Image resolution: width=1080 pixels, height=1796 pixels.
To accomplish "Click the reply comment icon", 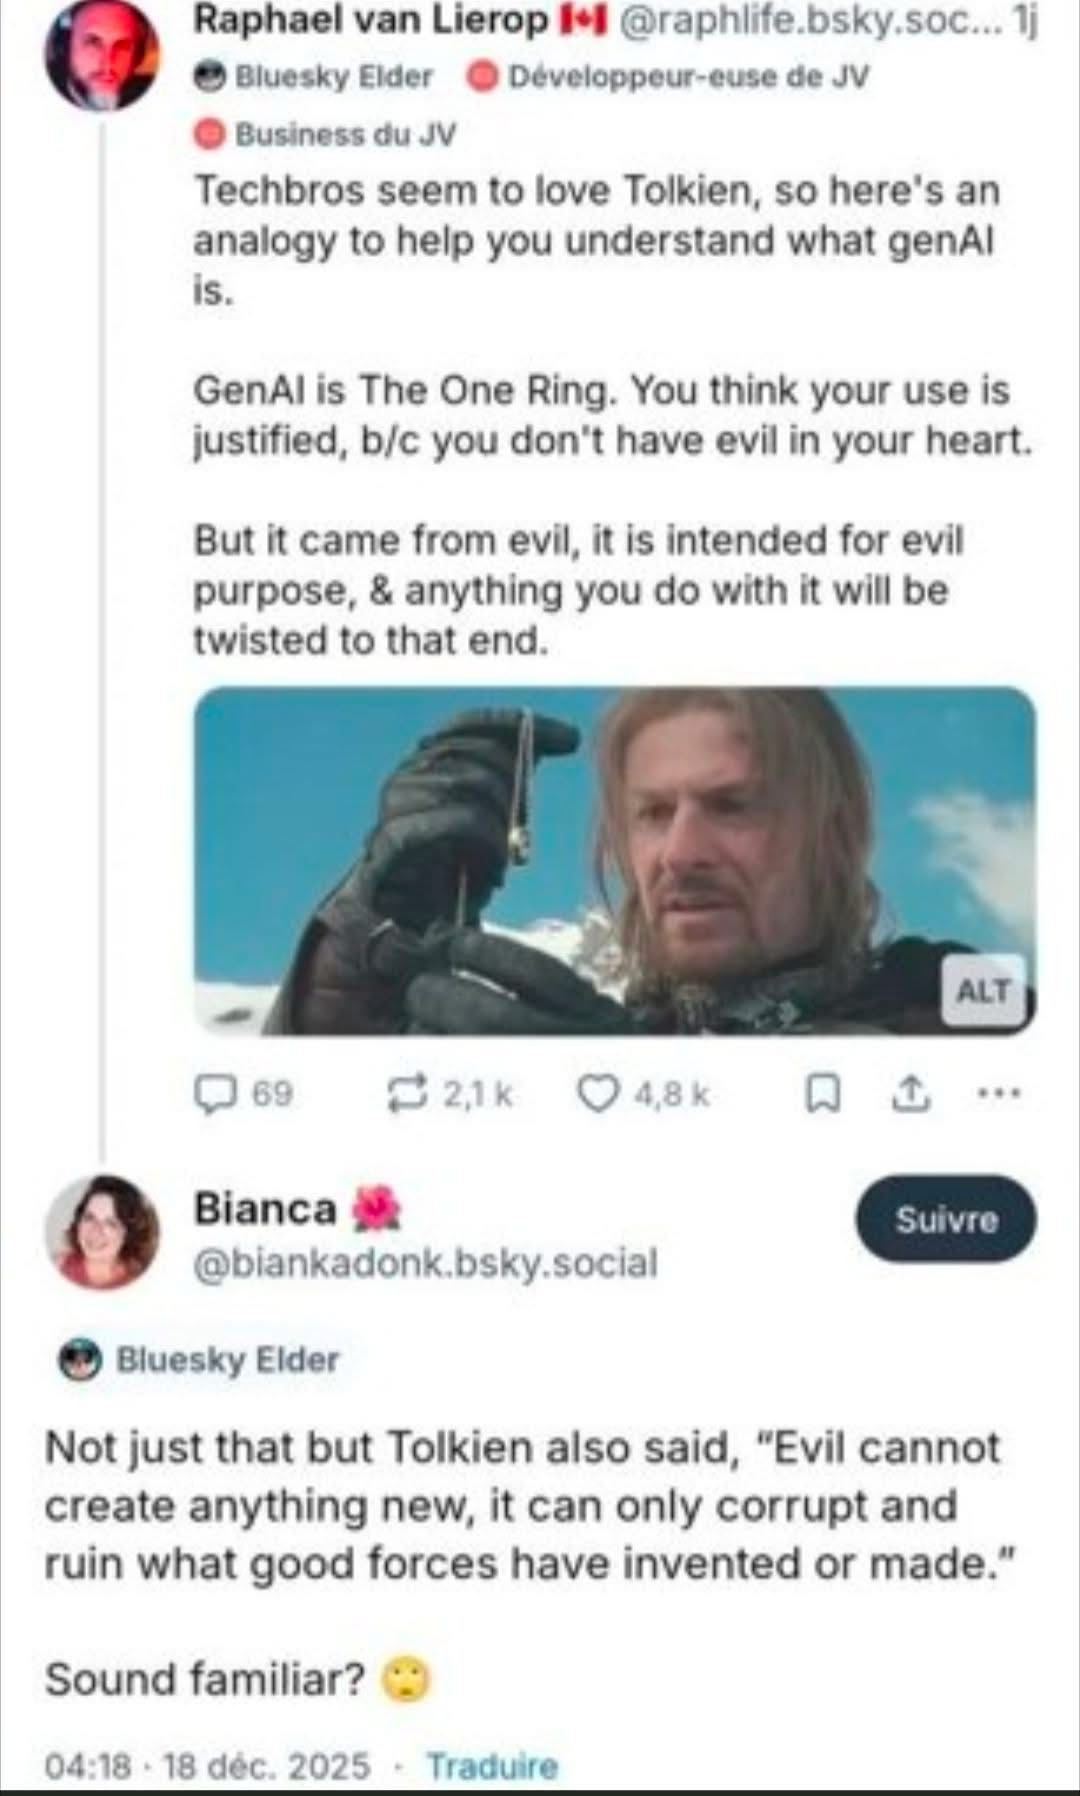I will pyautogui.click(x=213, y=1094).
